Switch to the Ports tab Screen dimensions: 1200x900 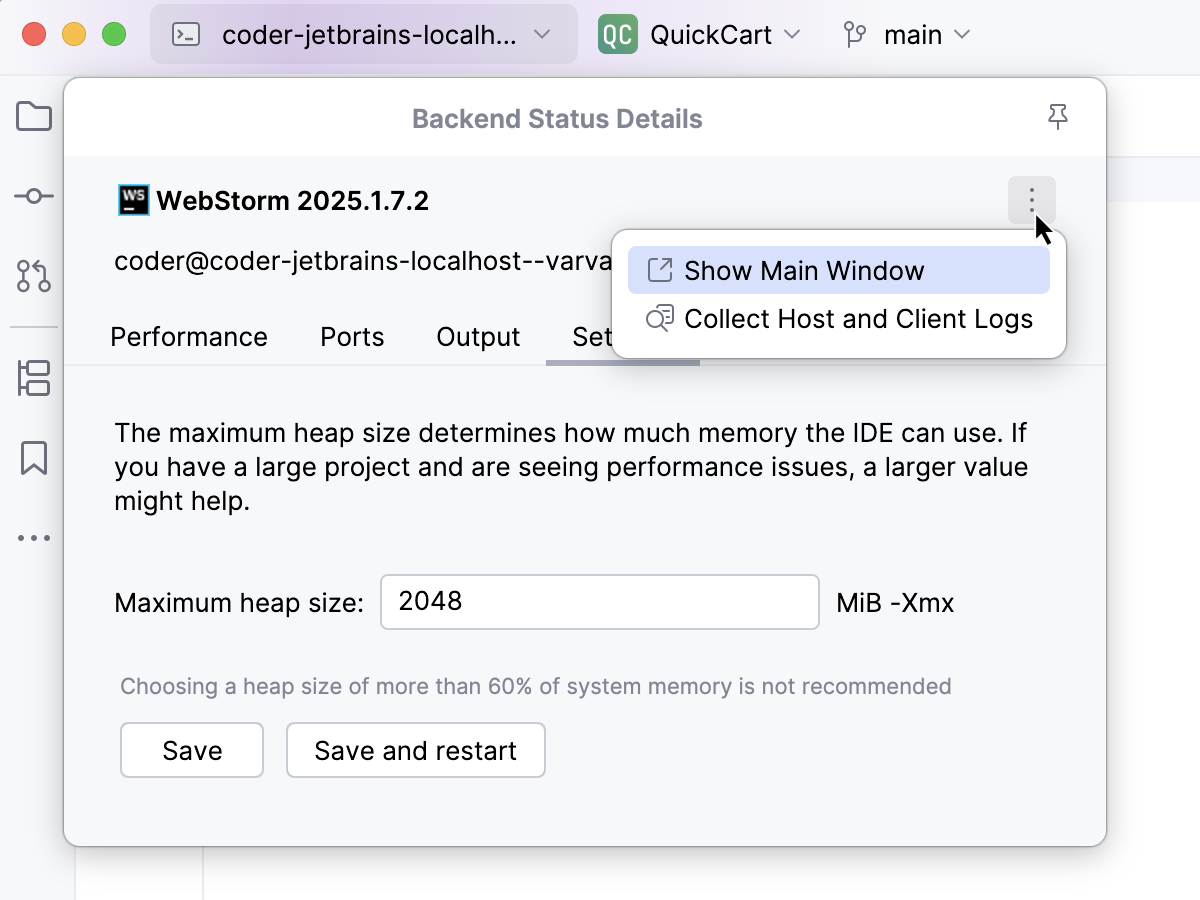(x=352, y=337)
